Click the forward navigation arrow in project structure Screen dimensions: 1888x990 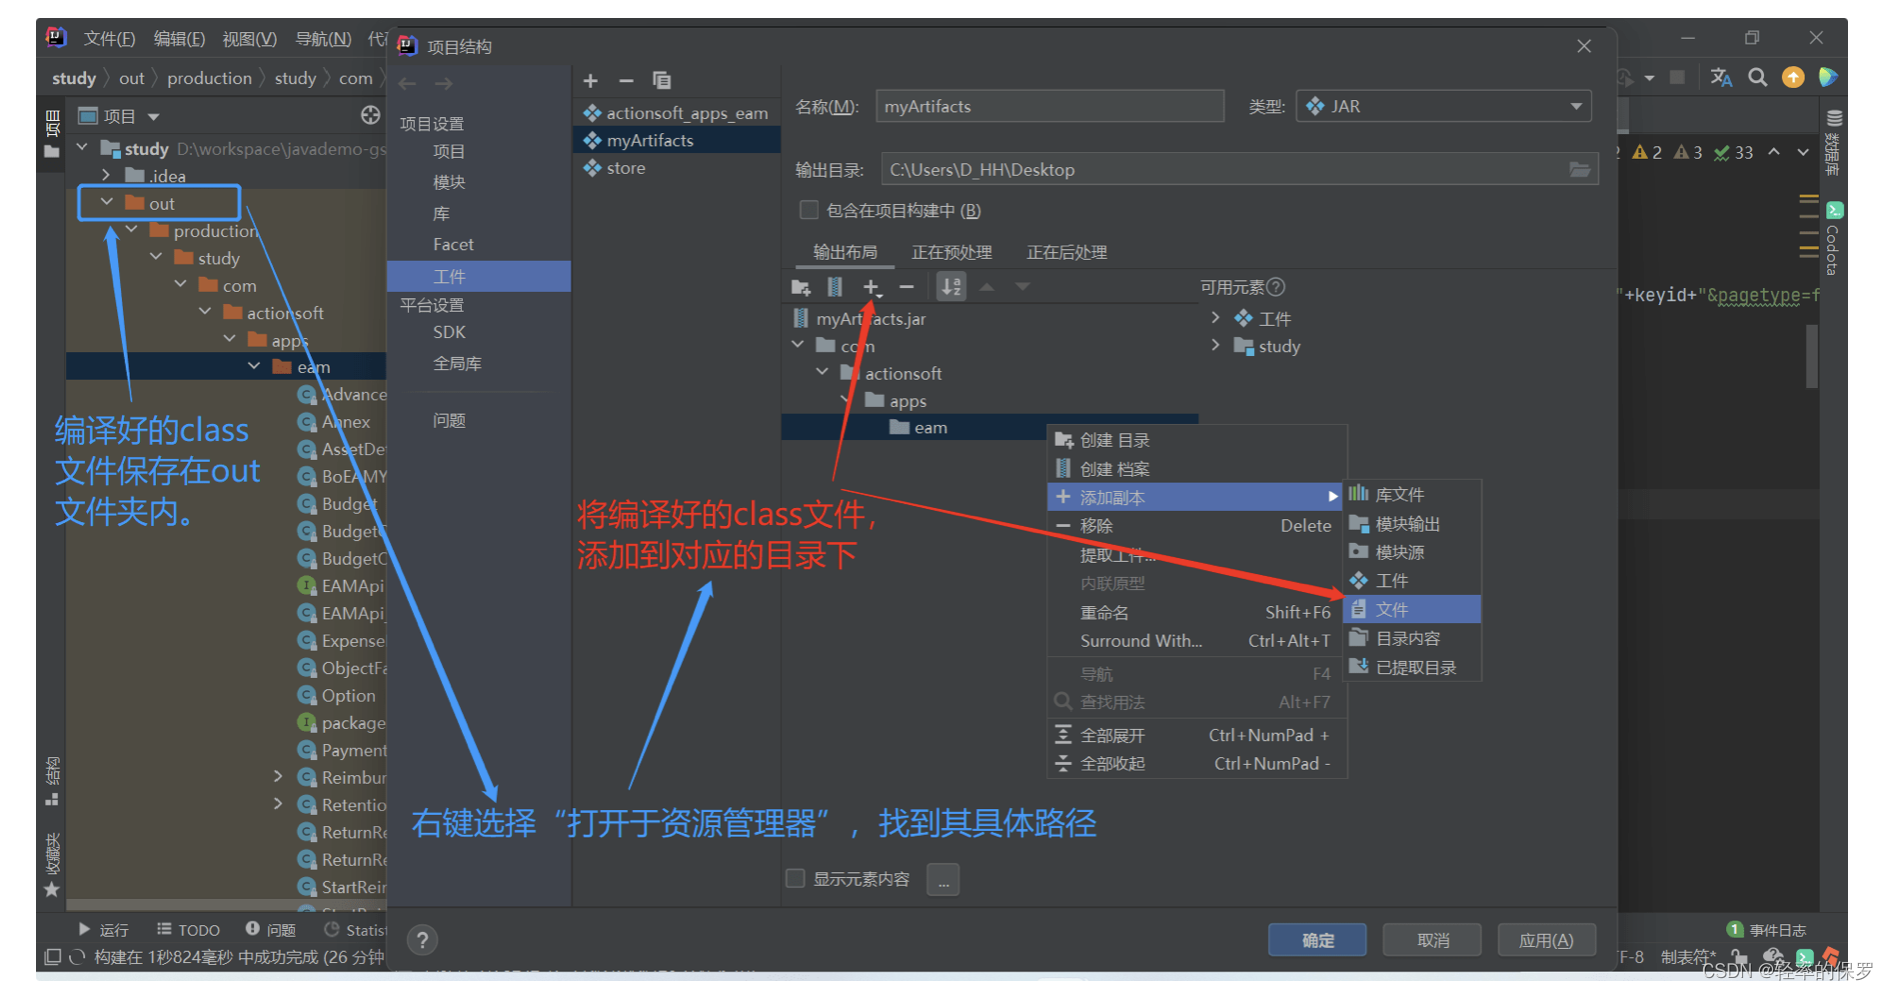[x=444, y=84]
